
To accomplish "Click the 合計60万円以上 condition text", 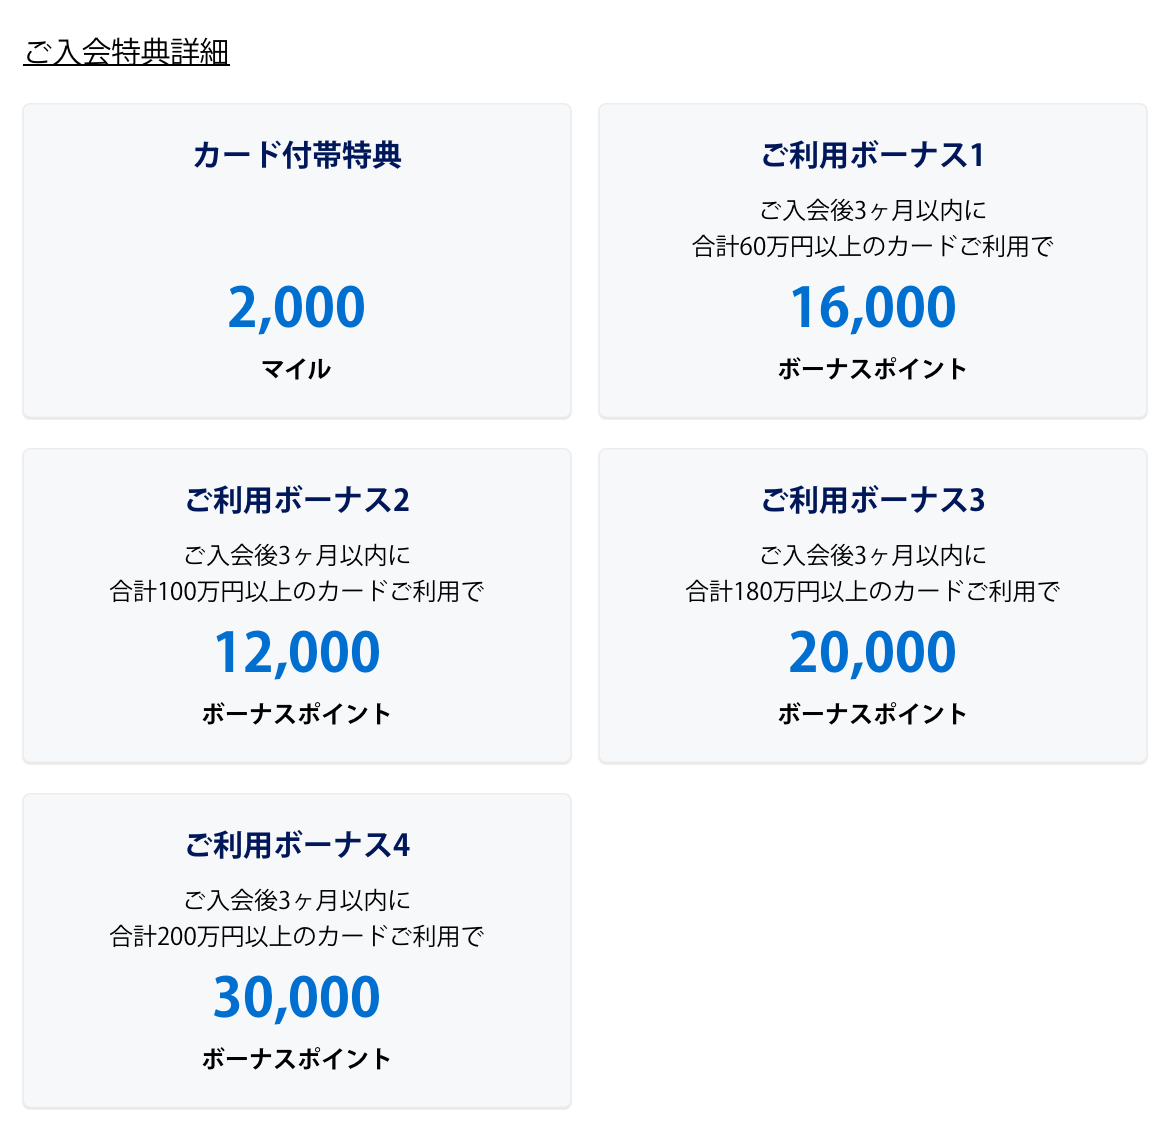I will [872, 246].
